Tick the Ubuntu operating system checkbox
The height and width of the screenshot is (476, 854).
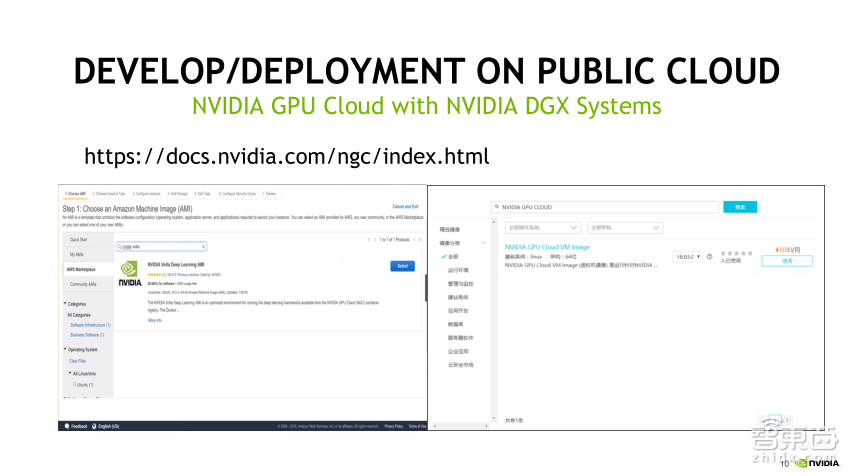pyautogui.click(x=74, y=384)
